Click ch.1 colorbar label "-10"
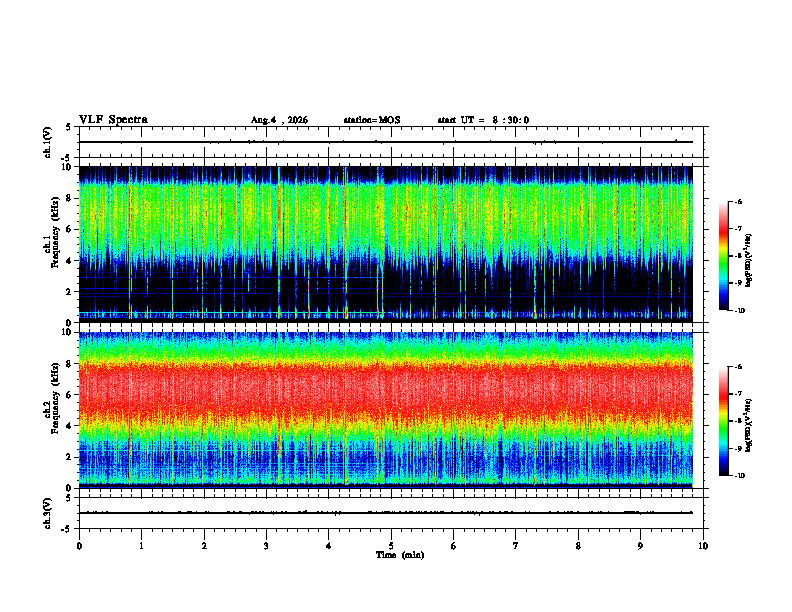The height and width of the screenshot is (612, 792). 740,311
